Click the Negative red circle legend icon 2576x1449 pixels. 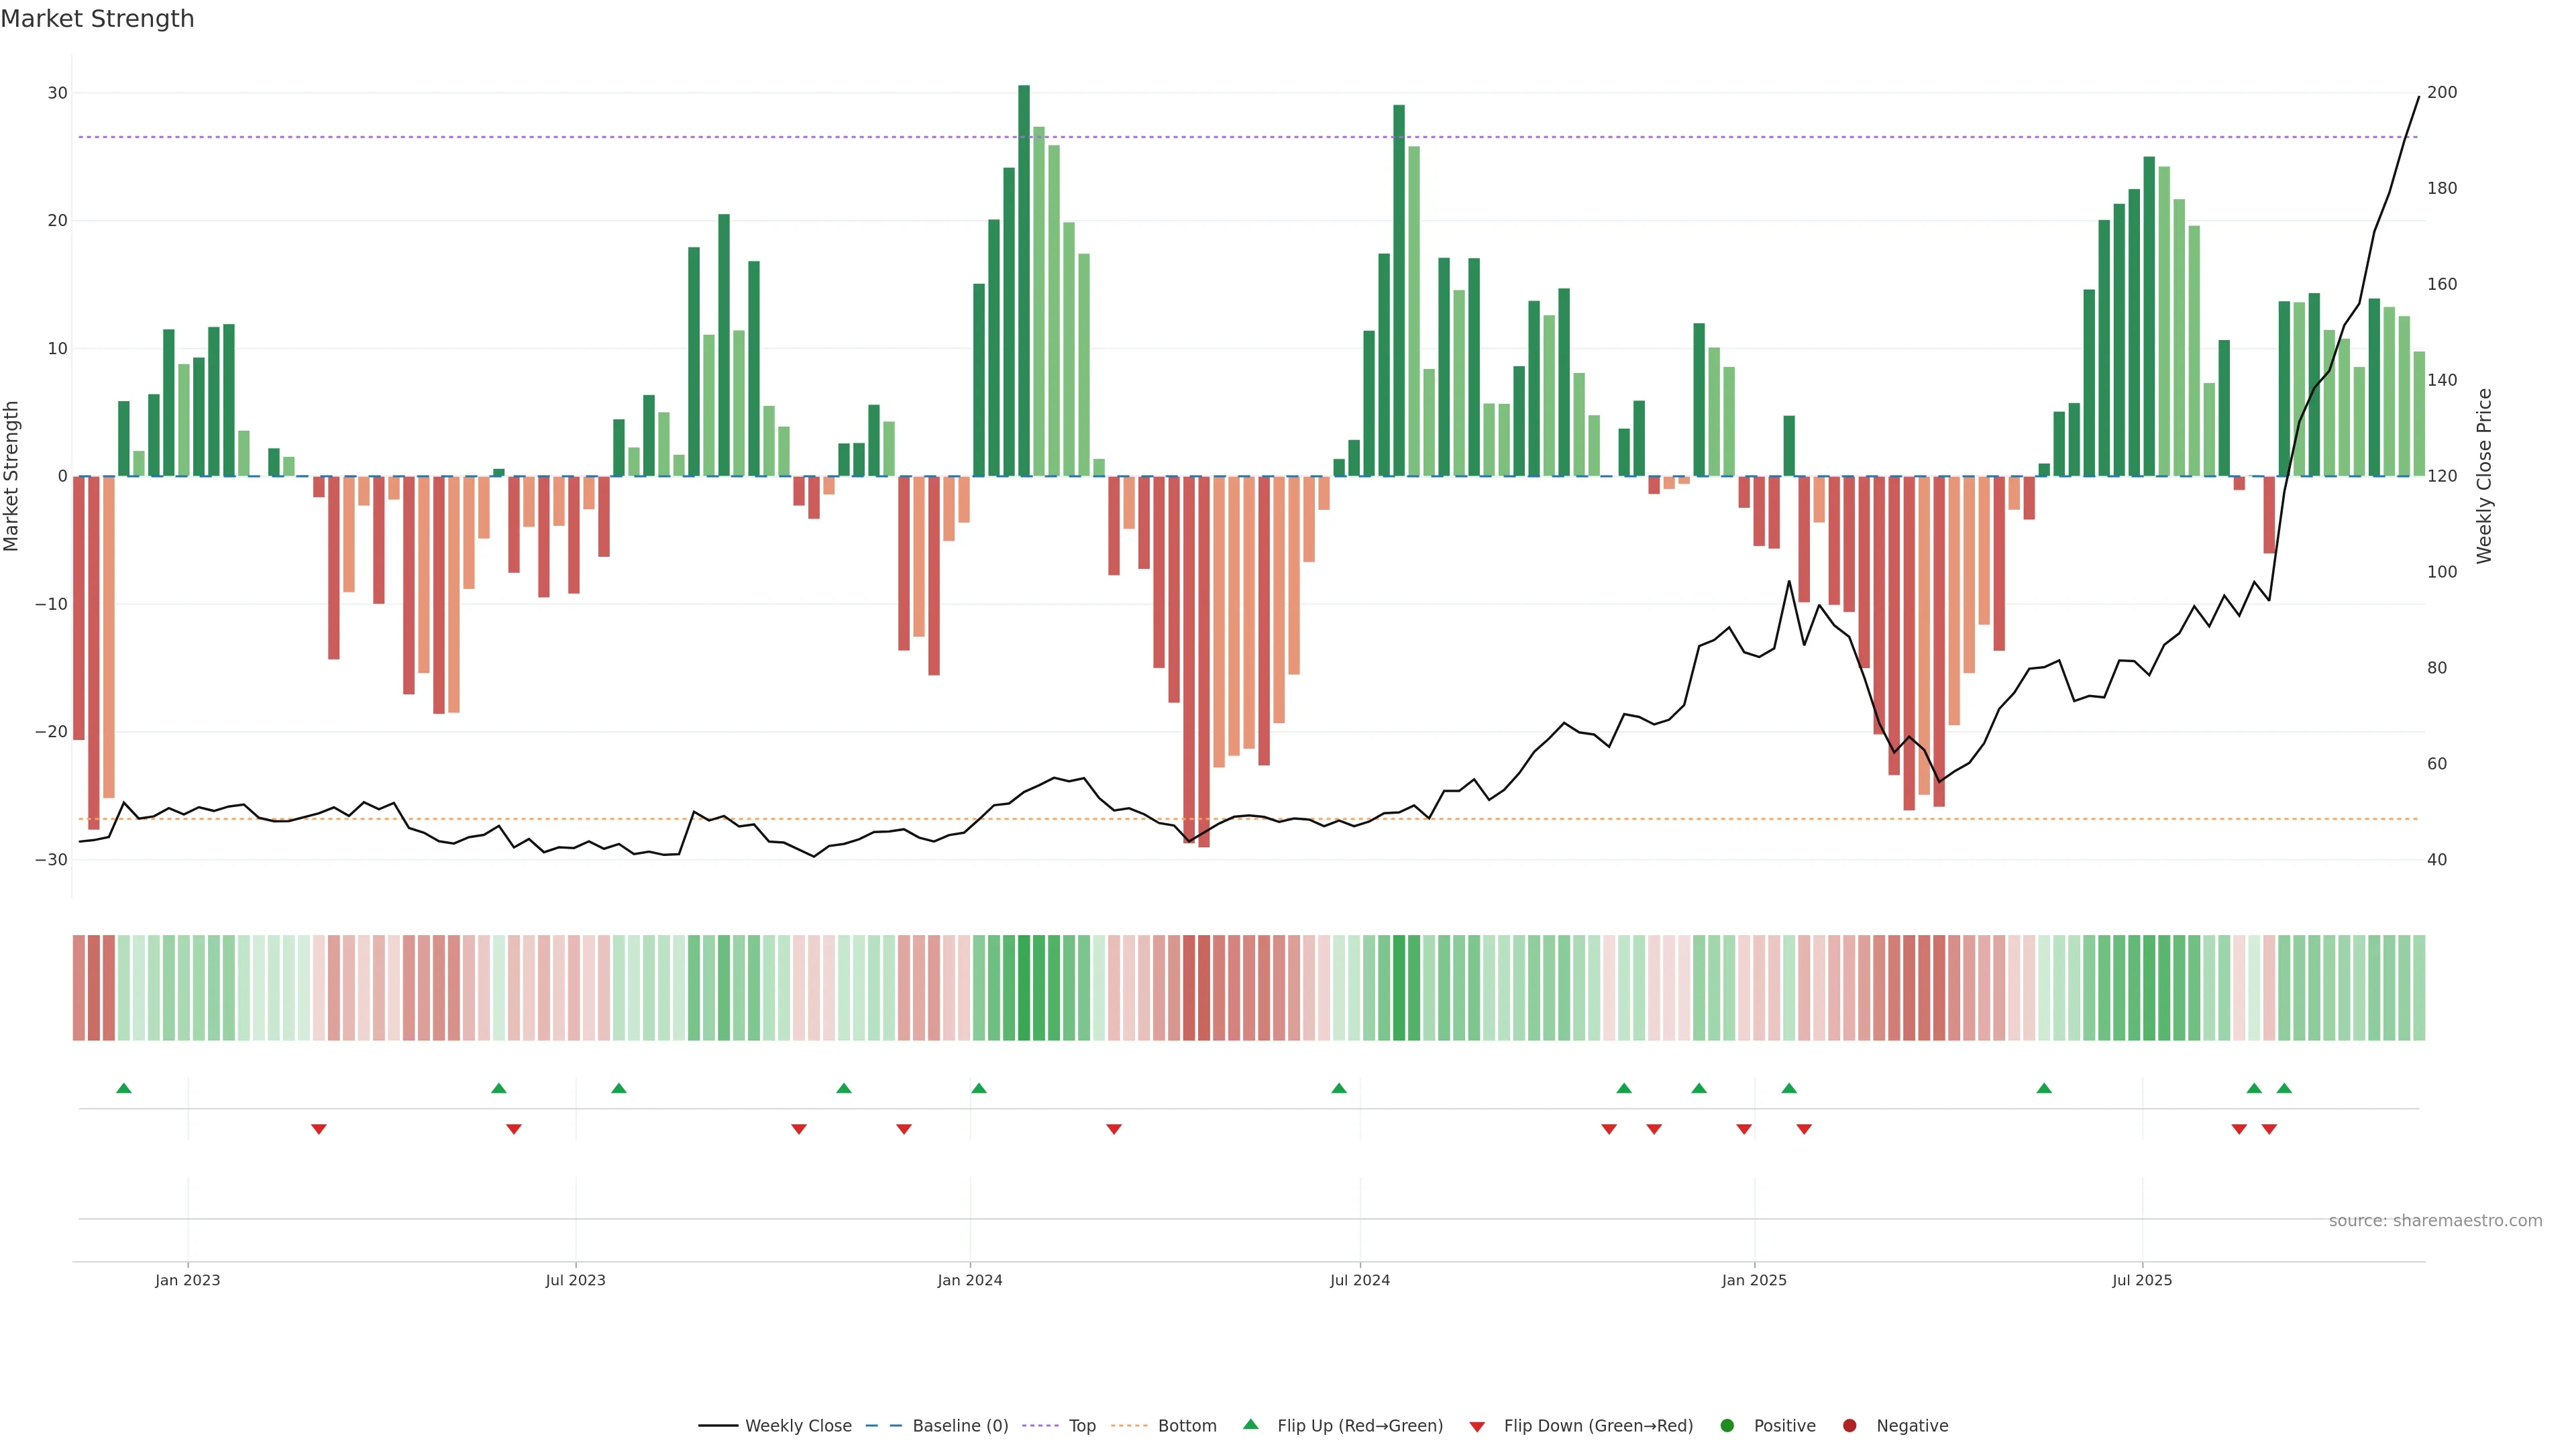click(1849, 1426)
